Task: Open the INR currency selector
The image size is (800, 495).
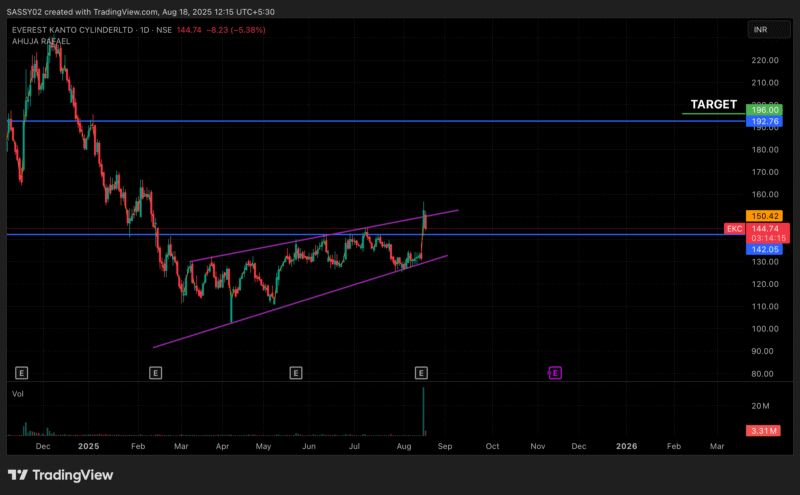Action: click(762, 31)
